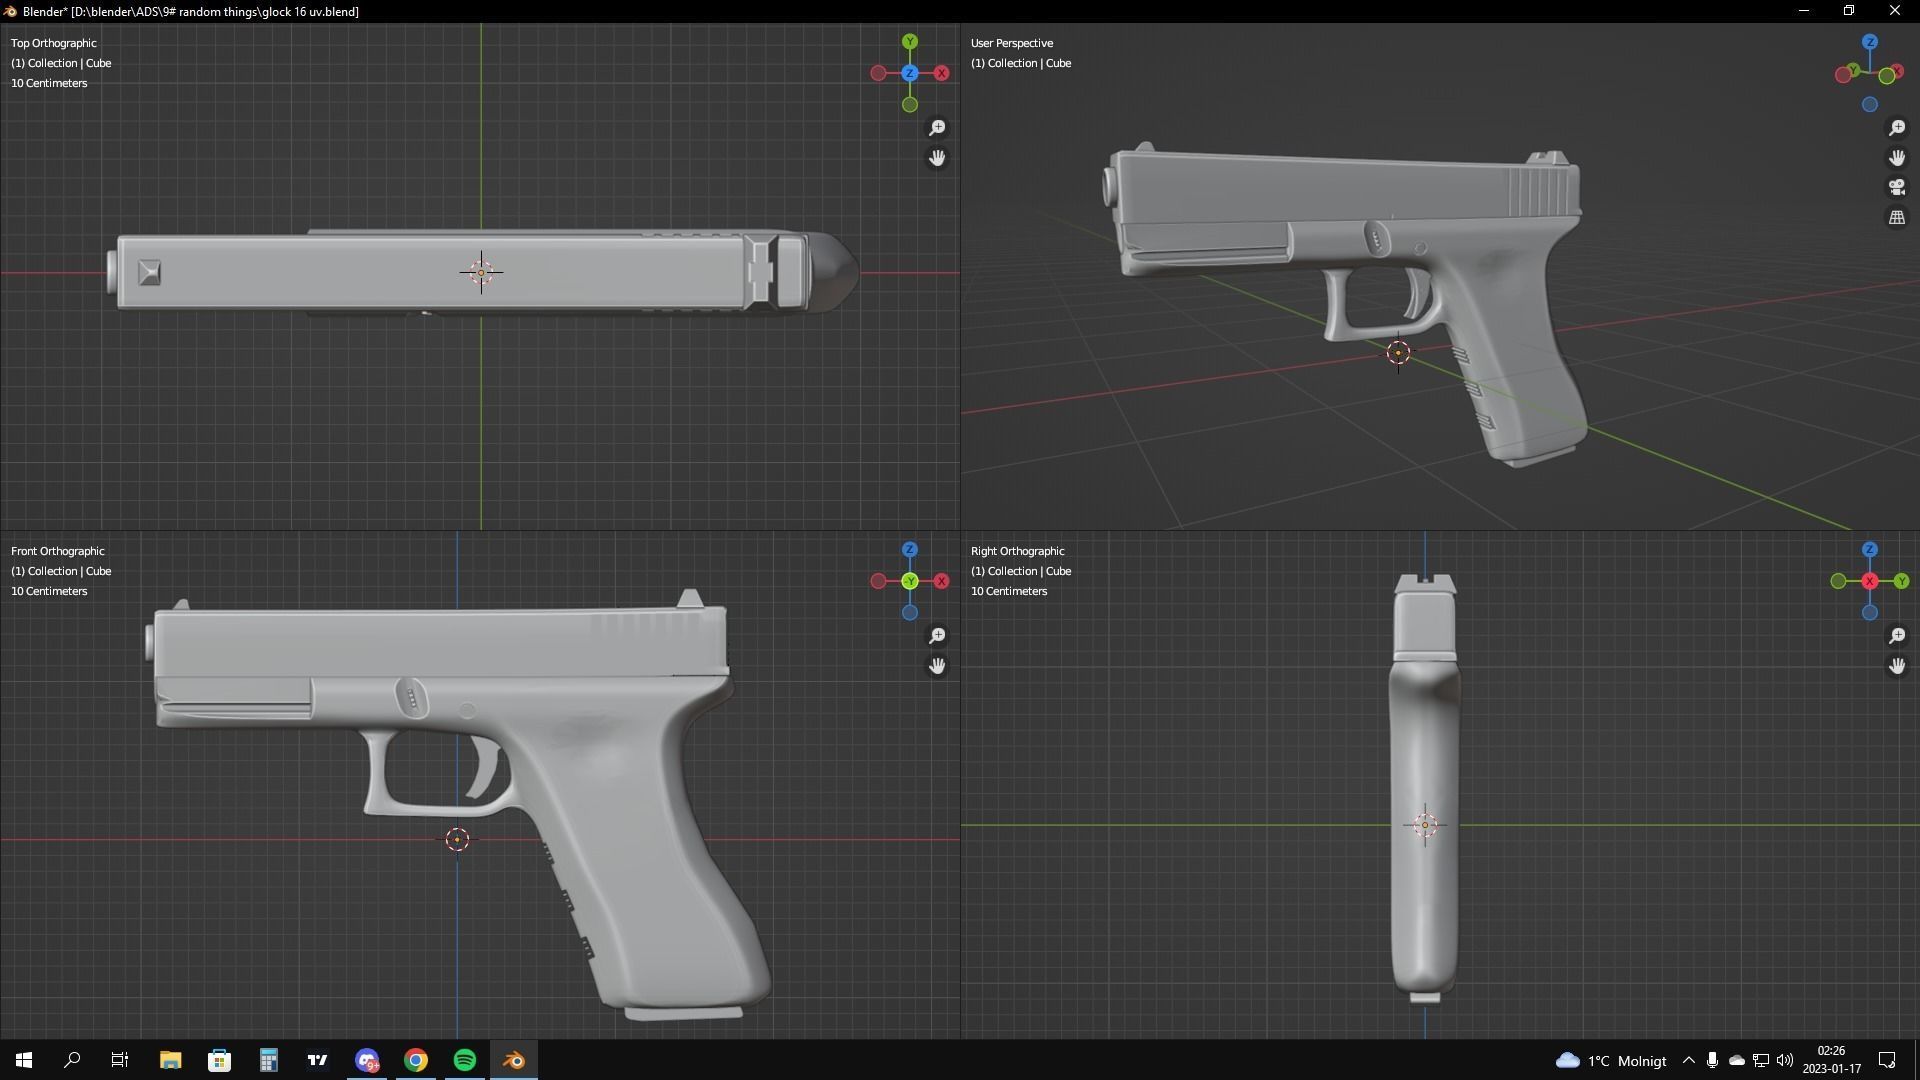This screenshot has width=1920, height=1080.
Task: Open Google Chrome from taskbar
Action: (x=416, y=1060)
